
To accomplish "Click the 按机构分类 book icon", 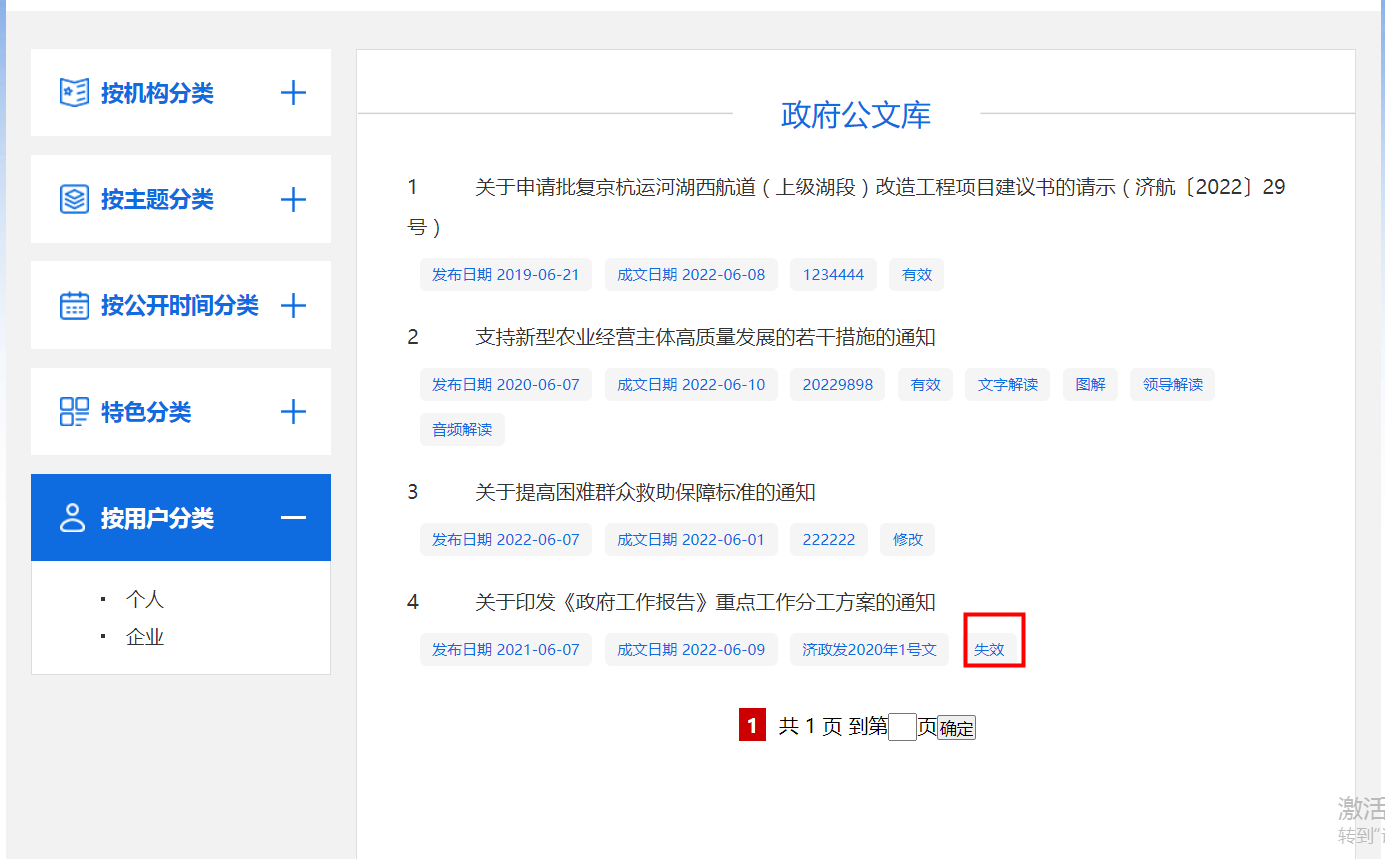I will coord(74,93).
